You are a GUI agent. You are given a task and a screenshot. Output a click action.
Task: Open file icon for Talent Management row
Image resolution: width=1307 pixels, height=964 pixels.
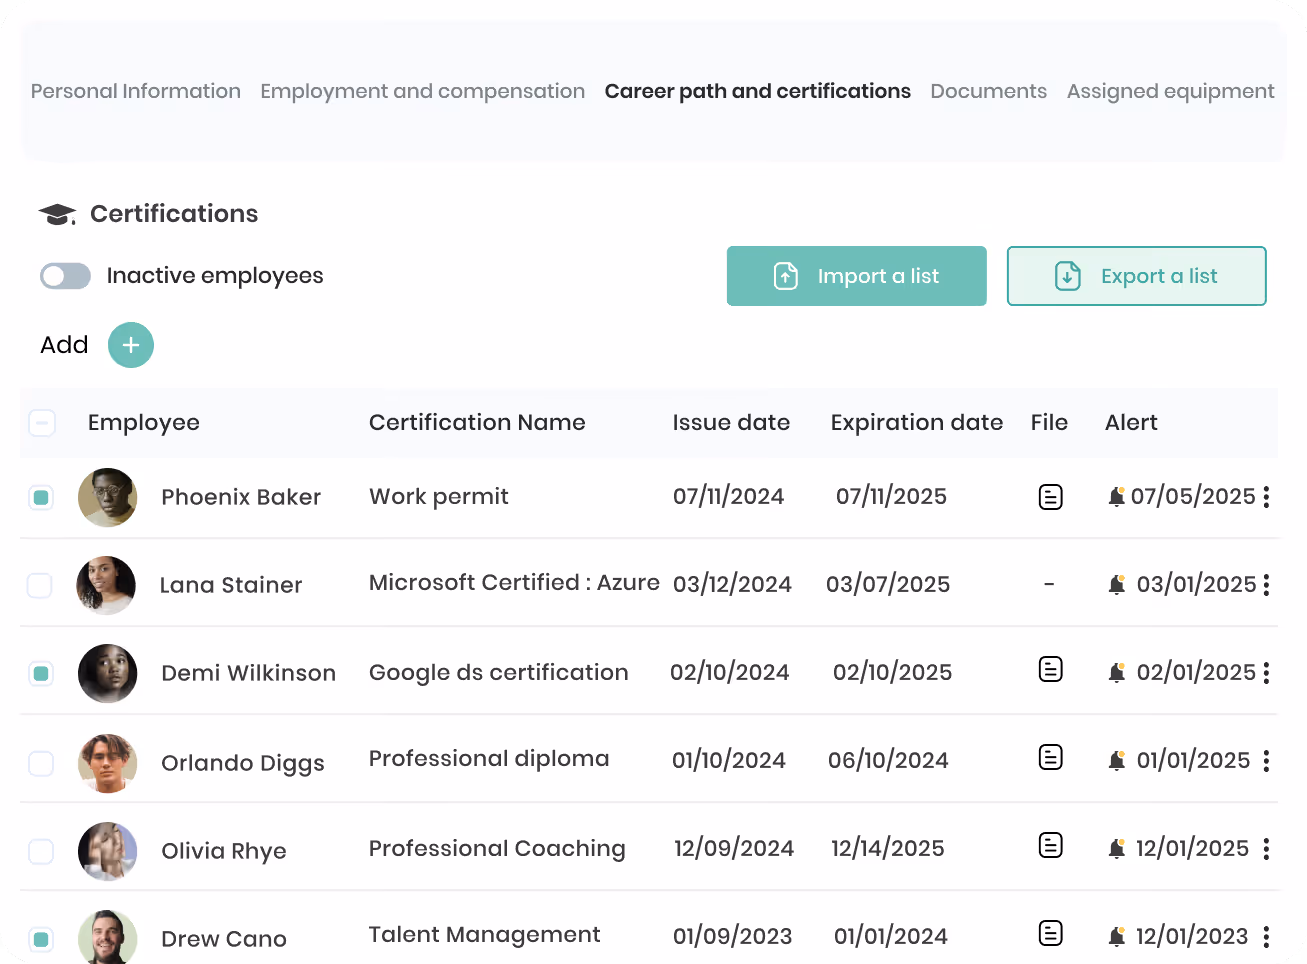click(1050, 933)
